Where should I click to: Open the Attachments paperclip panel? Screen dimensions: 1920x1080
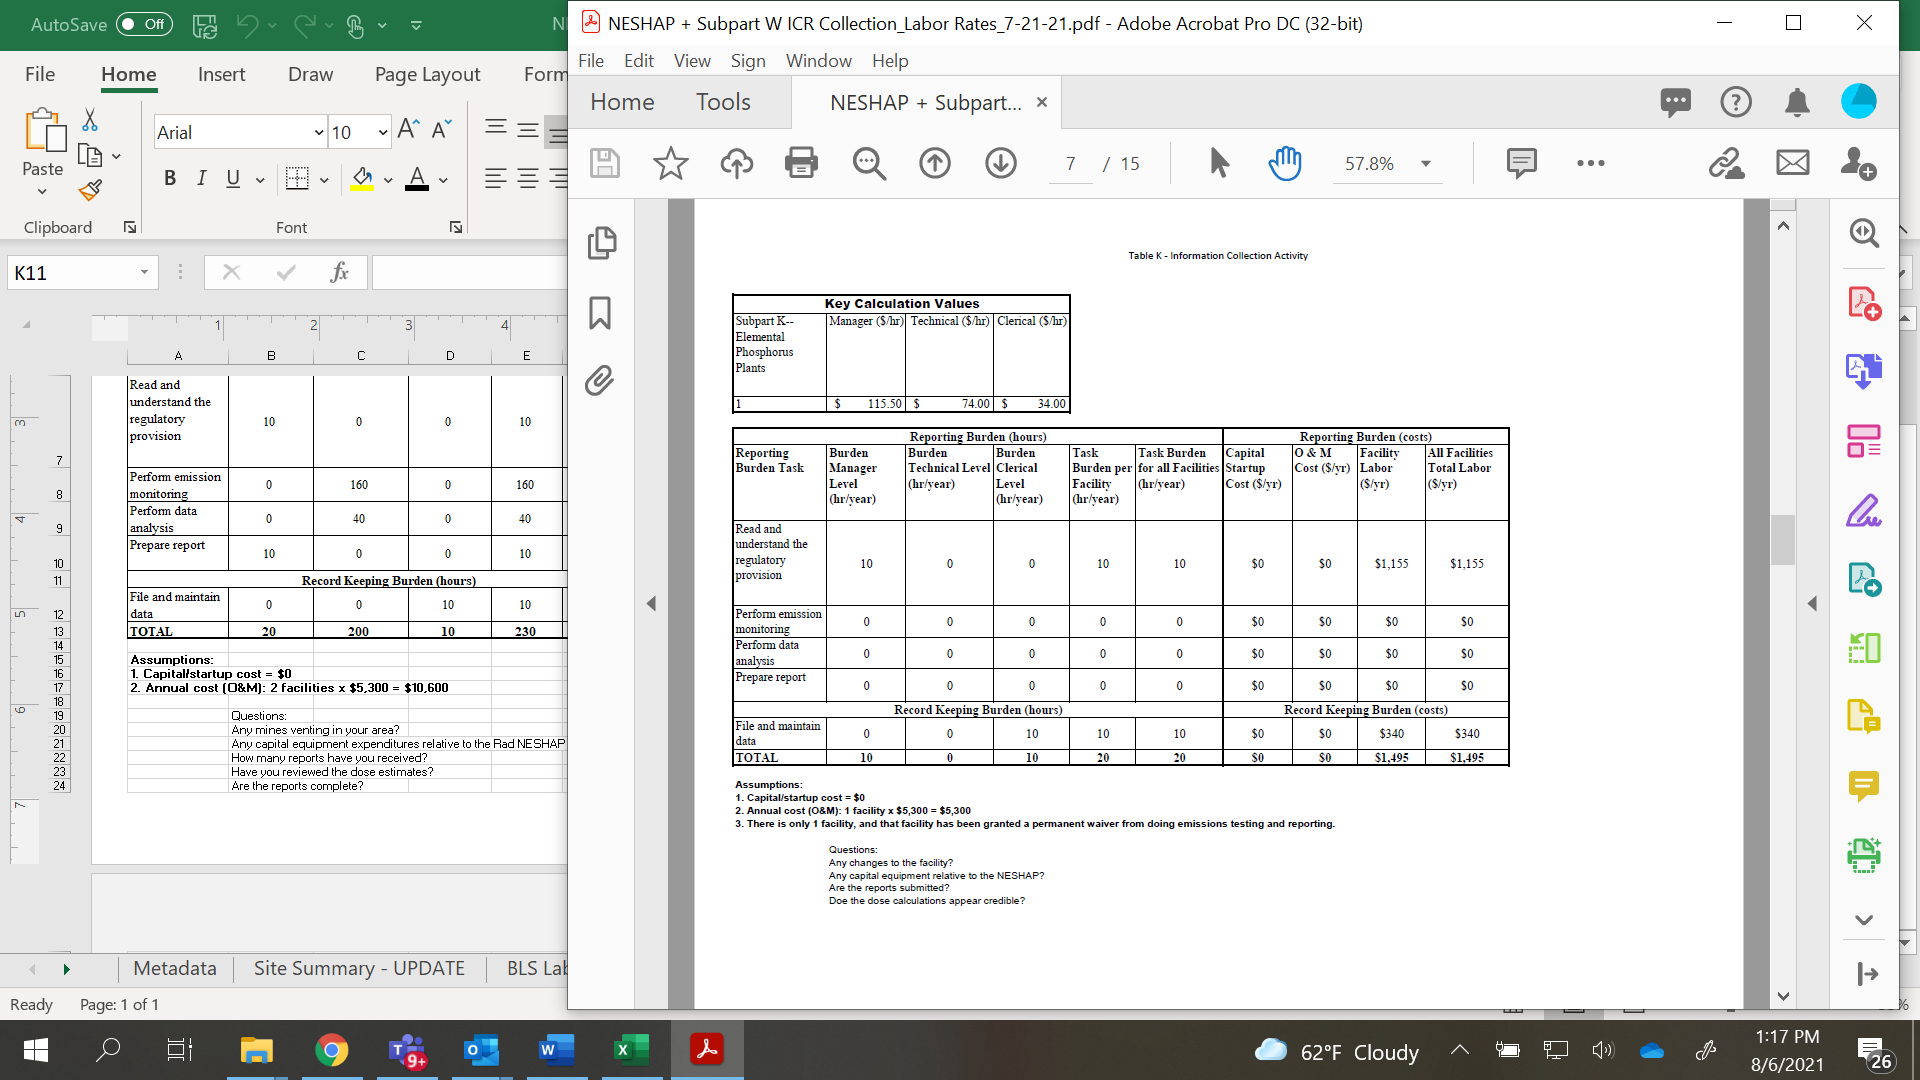pos(600,381)
